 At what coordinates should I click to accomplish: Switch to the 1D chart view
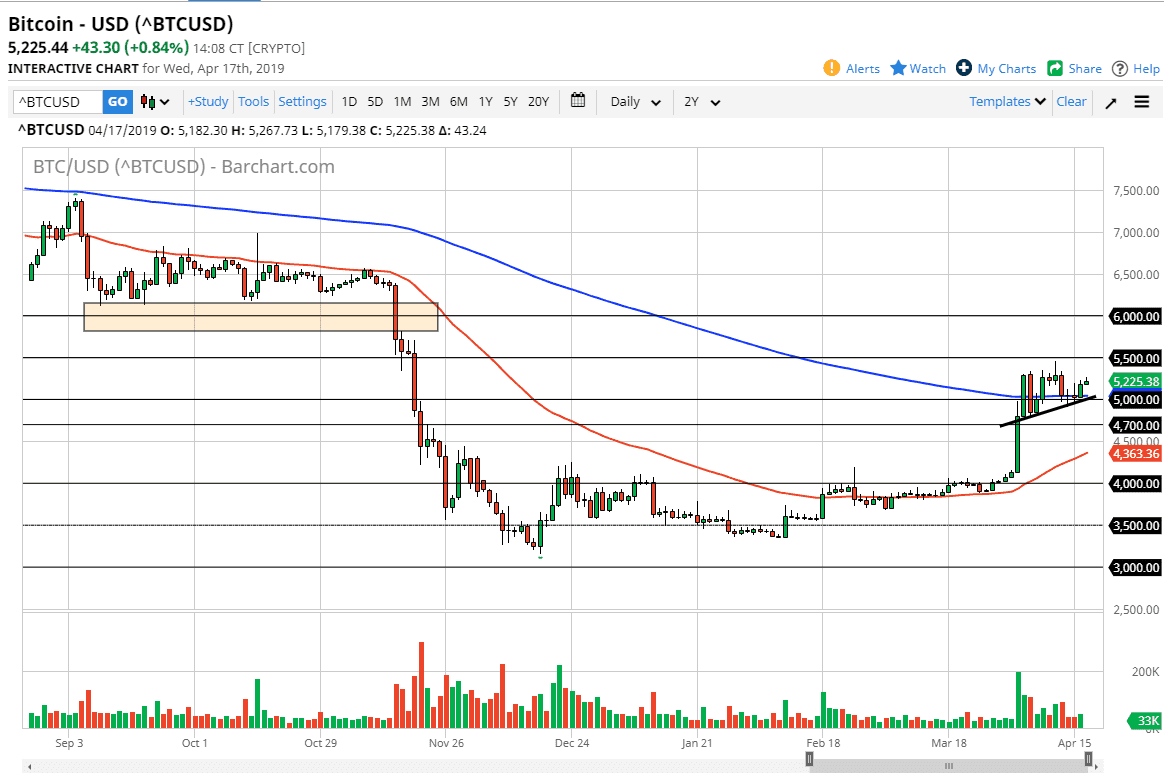[349, 101]
